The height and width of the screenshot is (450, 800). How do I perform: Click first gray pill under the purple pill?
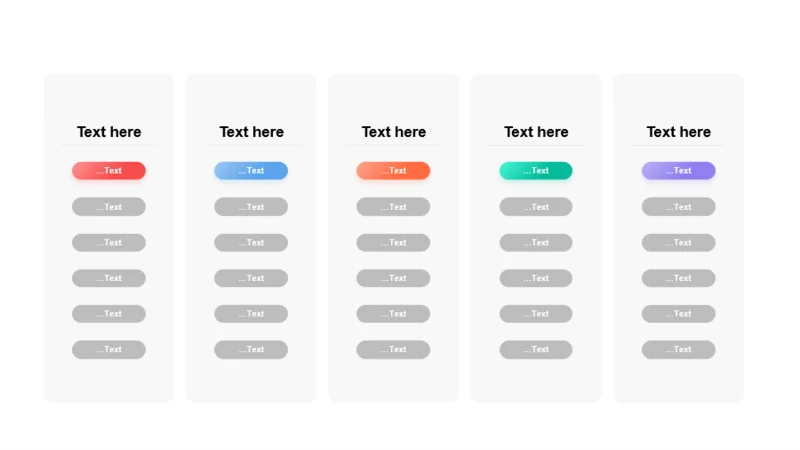679,207
